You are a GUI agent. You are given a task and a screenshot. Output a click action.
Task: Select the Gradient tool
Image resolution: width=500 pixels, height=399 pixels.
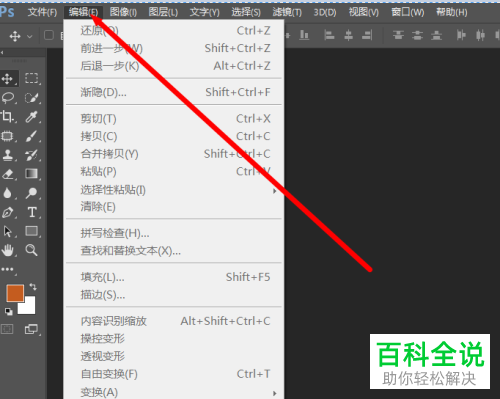(x=32, y=174)
